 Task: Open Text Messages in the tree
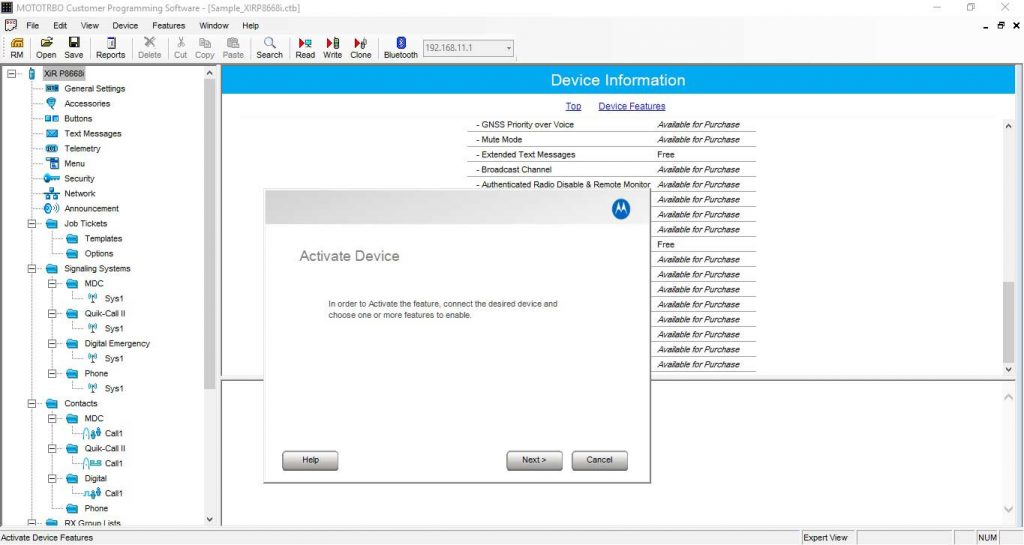point(92,134)
